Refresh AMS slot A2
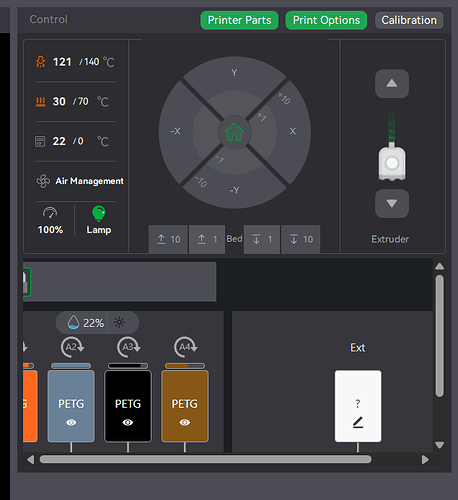The width and height of the screenshot is (458, 500). tap(71, 347)
